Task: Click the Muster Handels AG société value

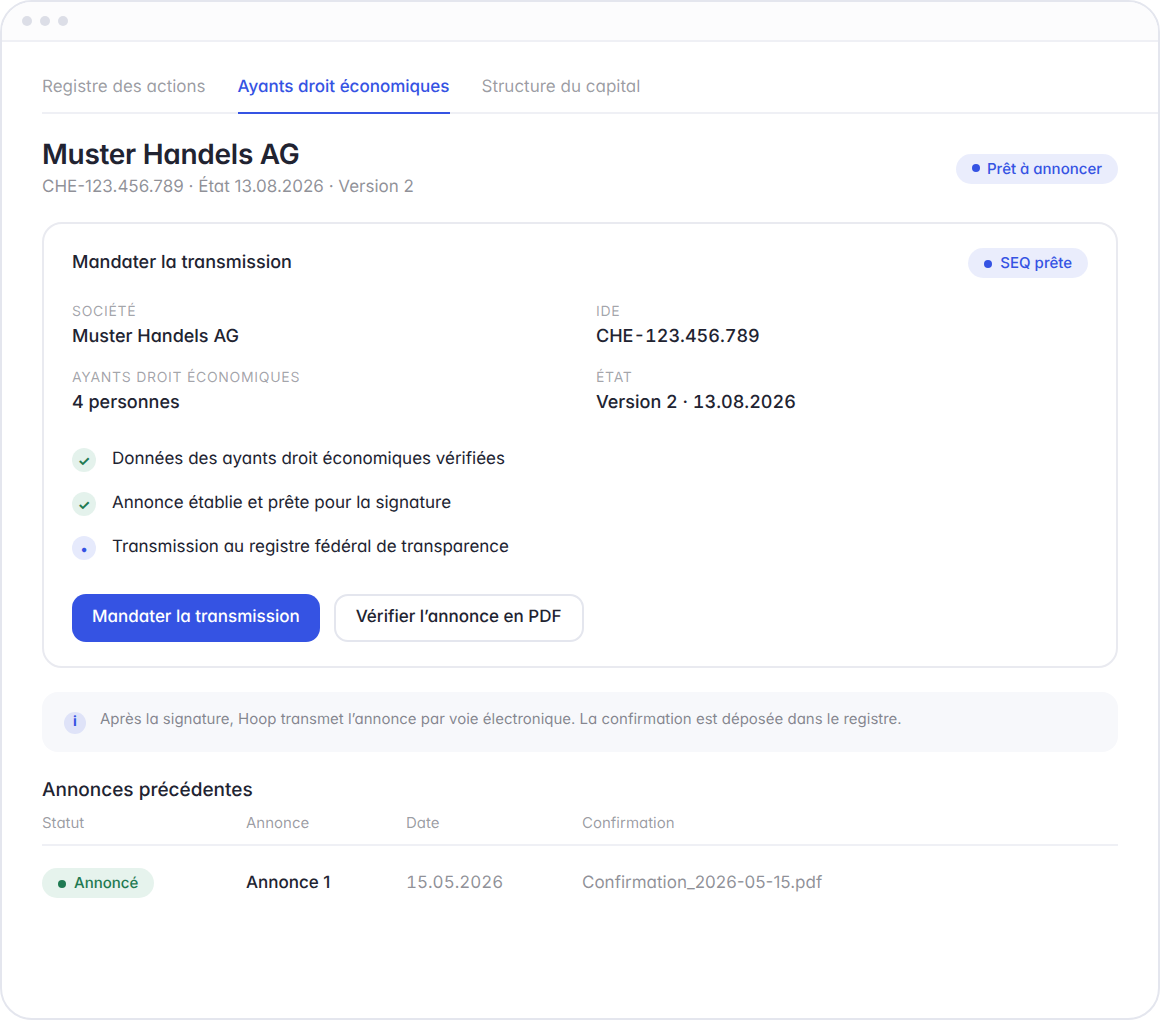Action: pyautogui.click(x=155, y=336)
